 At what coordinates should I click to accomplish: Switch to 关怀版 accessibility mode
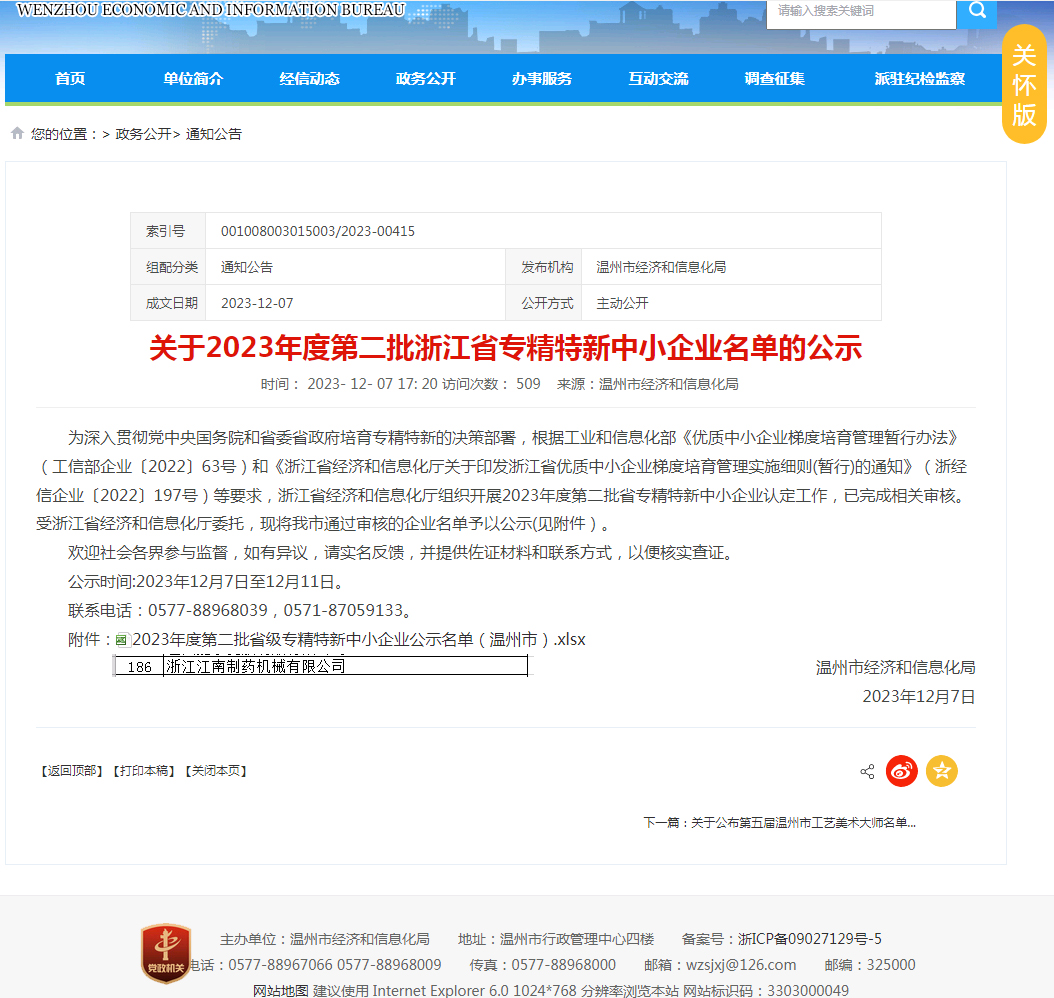pyautogui.click(x=1024, y=85)
